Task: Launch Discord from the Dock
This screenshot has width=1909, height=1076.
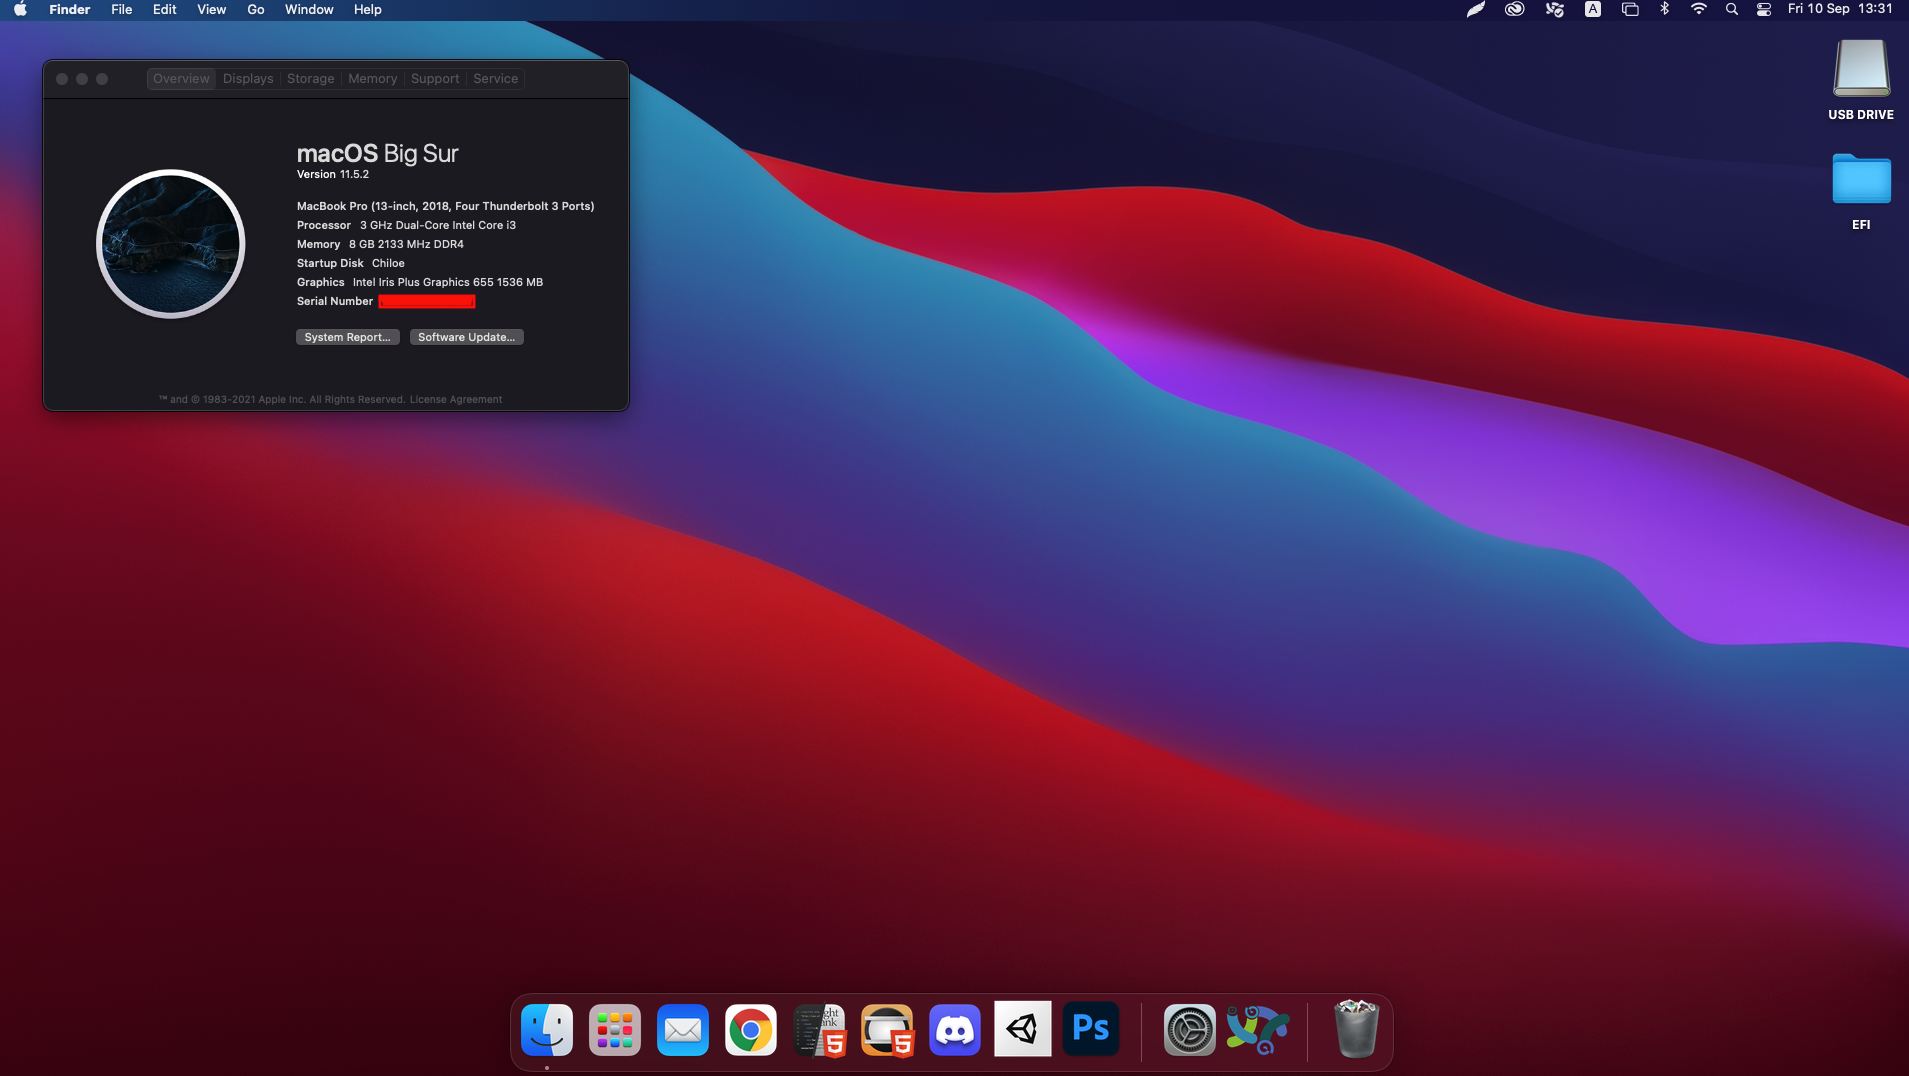Action: pos(955,1030)
